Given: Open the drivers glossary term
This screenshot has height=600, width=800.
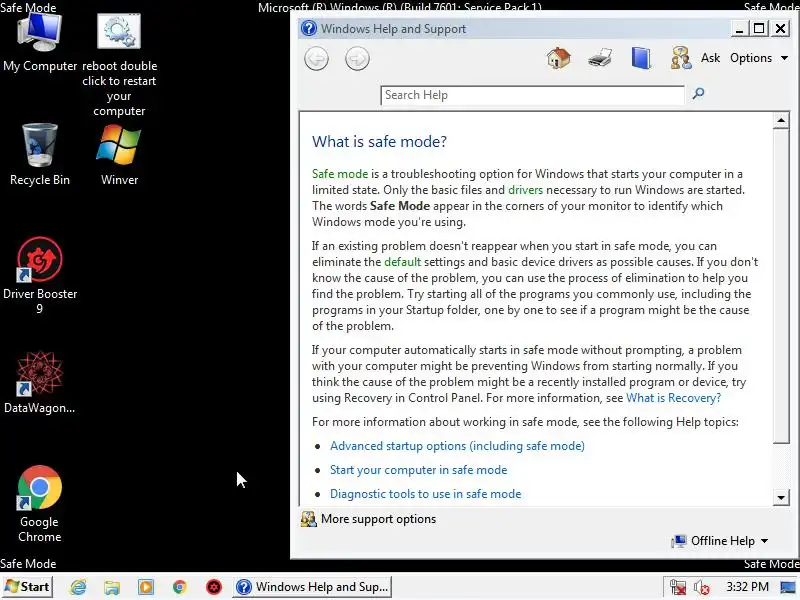Looking at the screenshot, I should pos(526,190).
